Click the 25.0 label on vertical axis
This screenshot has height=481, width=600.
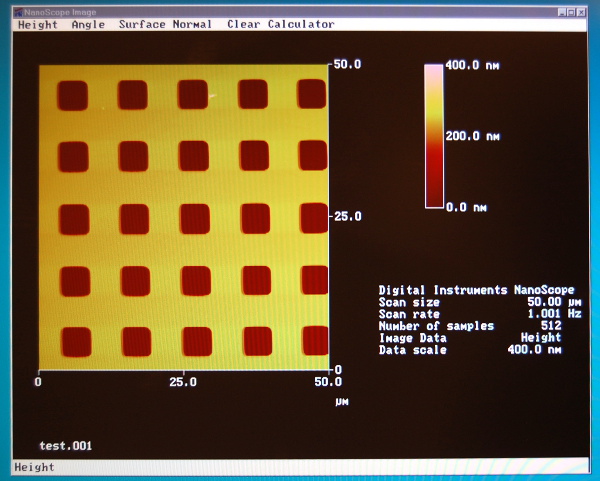(348, 217)
